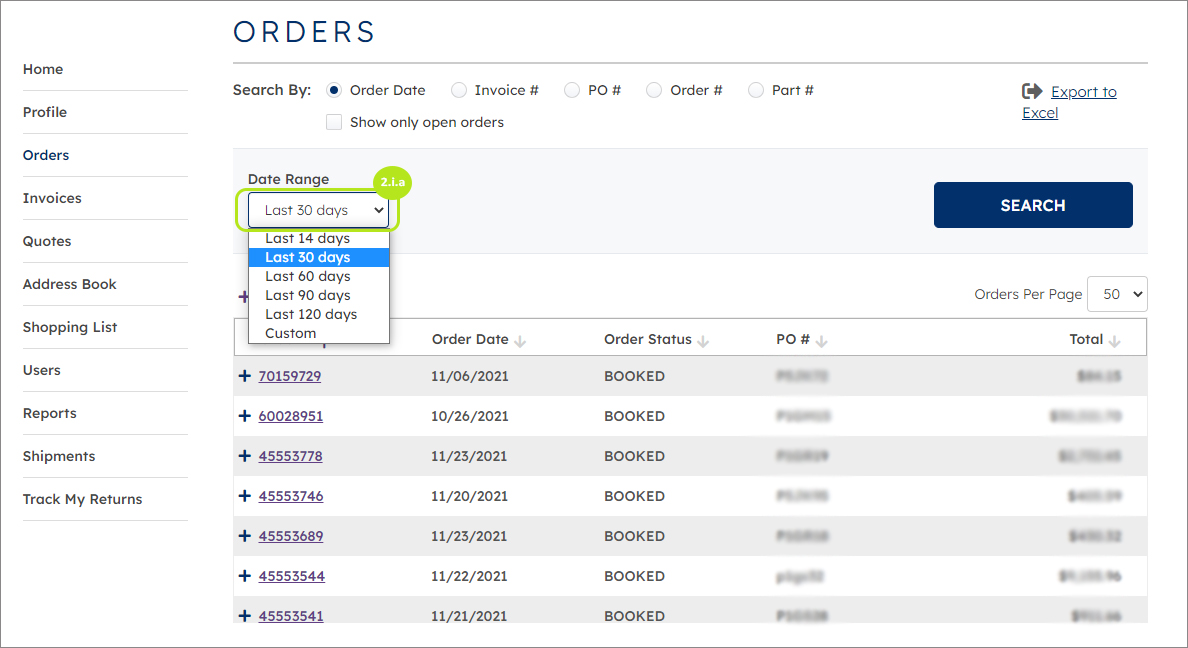Select Invoice # search radio

(x=459, y=90)
